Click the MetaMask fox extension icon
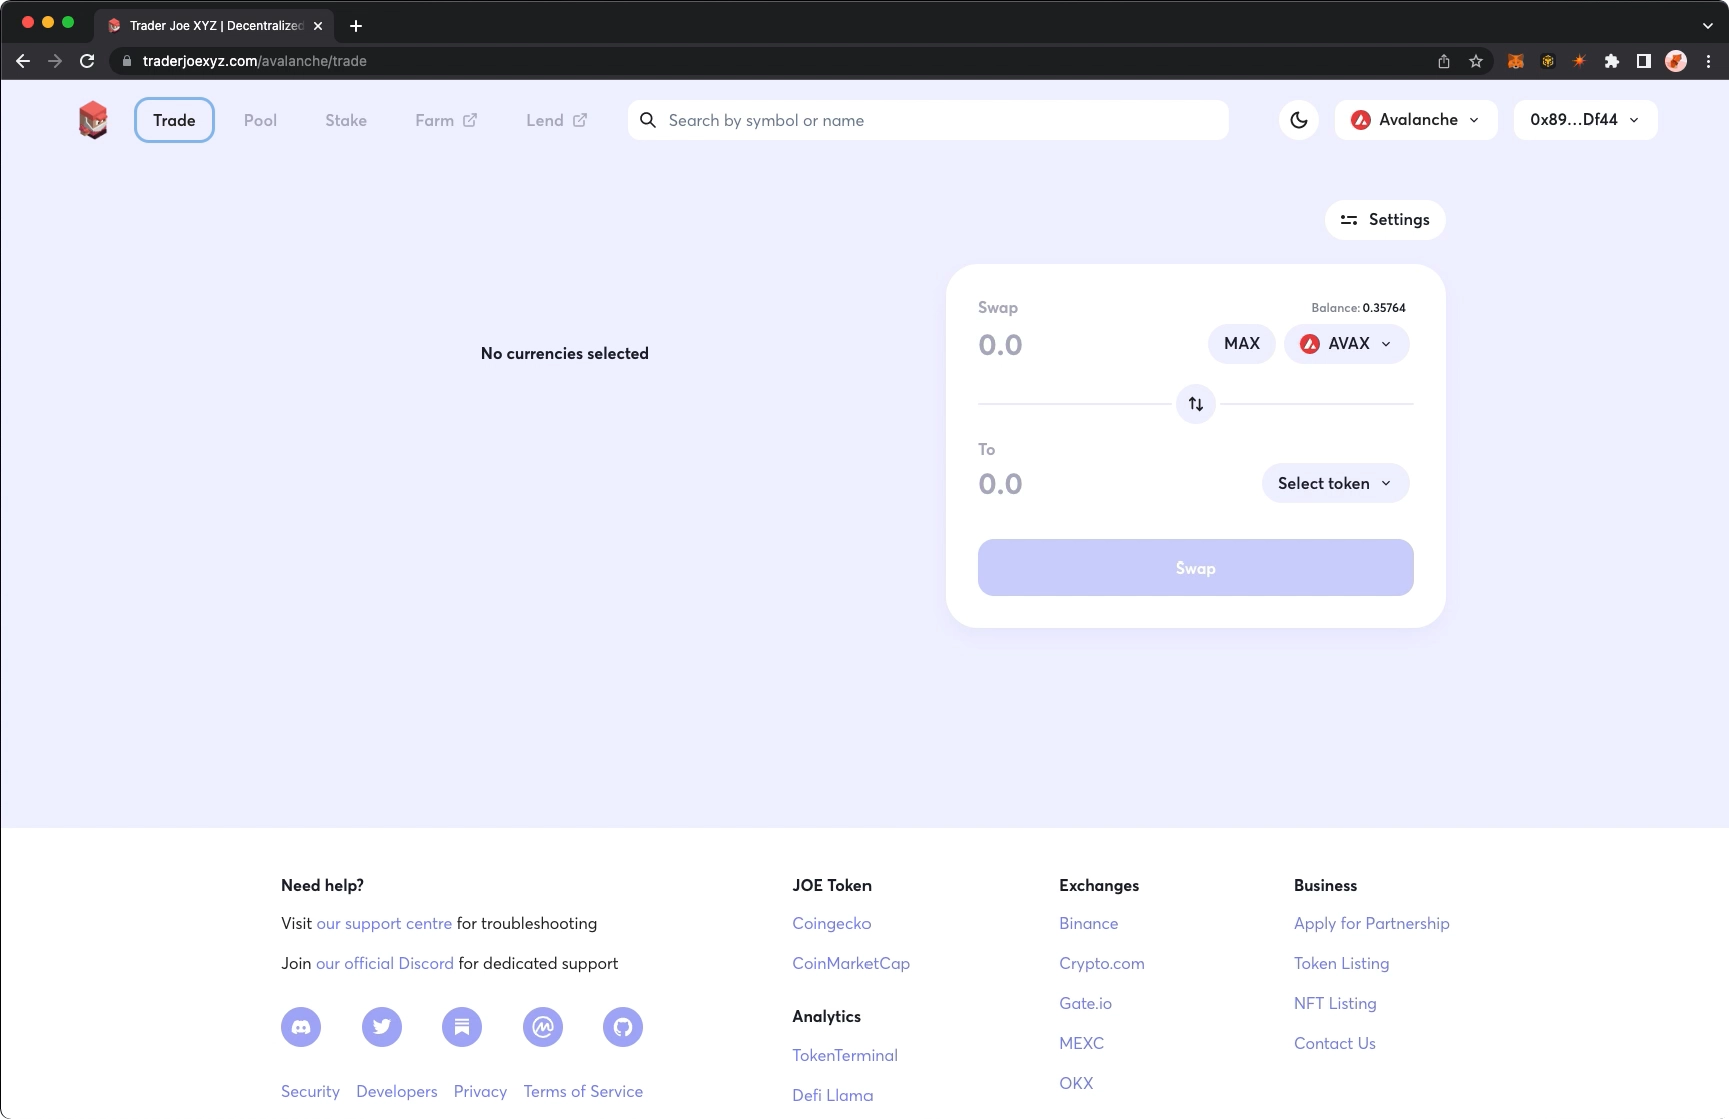 1516,61
